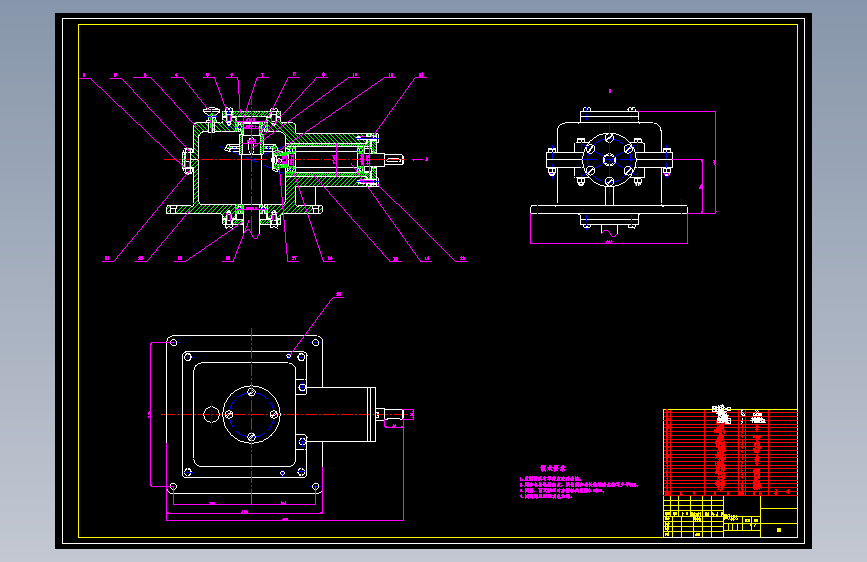The width and height of the screenshot is (867, 562).
Task: Click the red parts list table
Action: pyautogui.click(x=730, y=452)
